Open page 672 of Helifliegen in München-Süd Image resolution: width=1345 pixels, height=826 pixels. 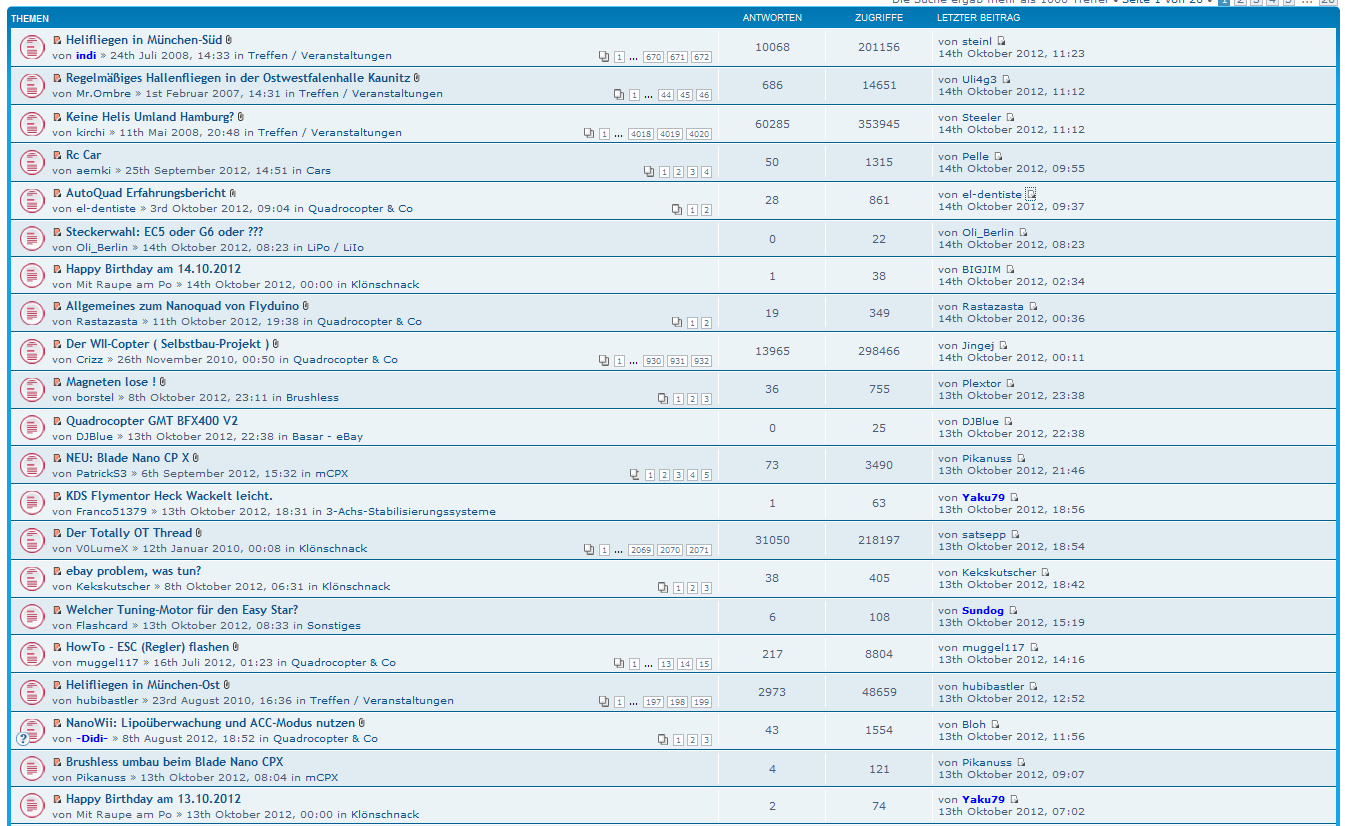[702, 57]
